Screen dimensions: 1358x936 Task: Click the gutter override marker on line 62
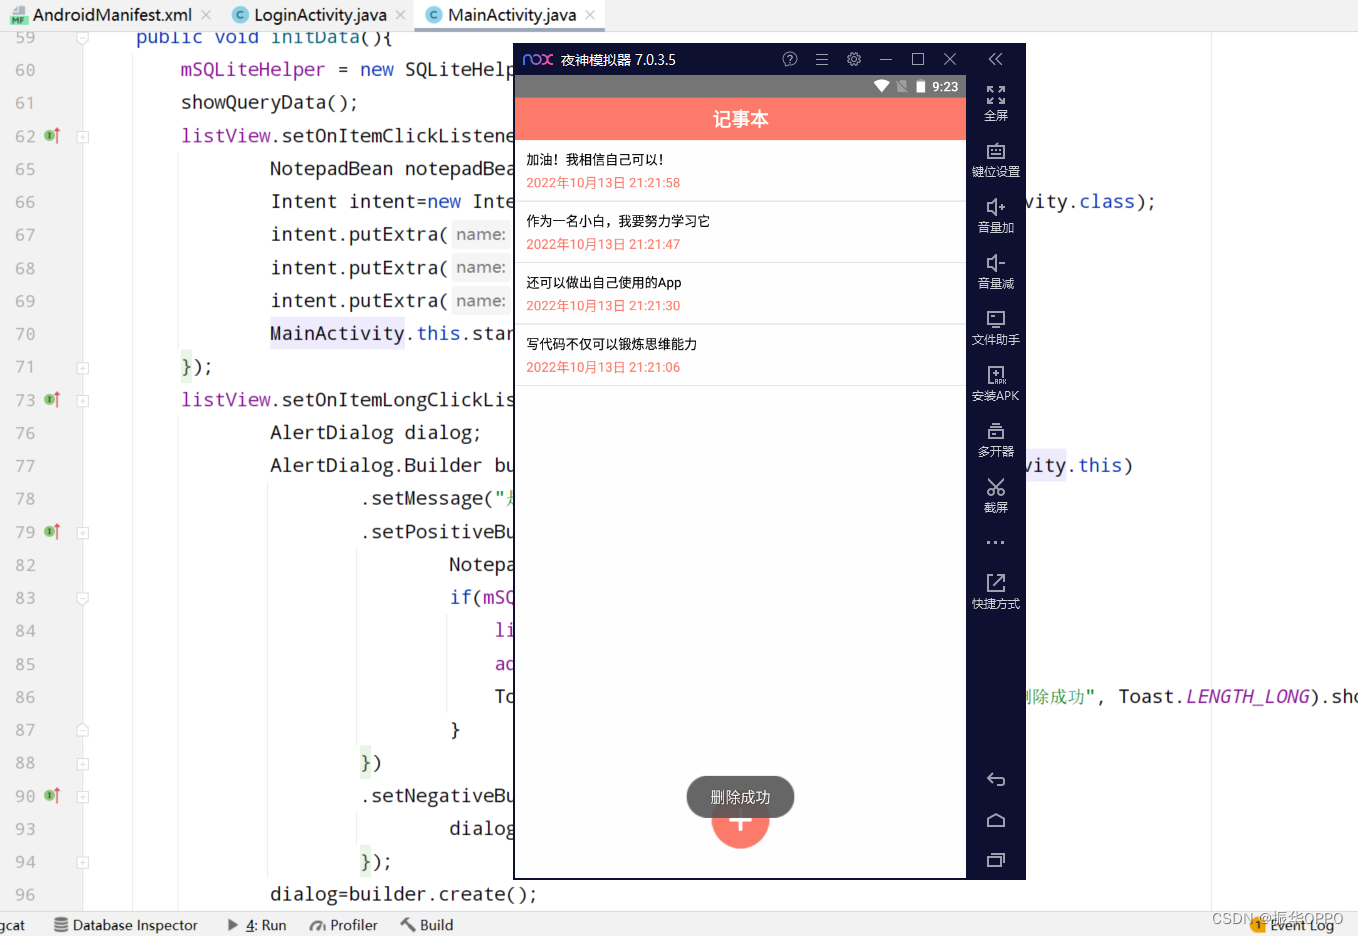tap(52, 136)
